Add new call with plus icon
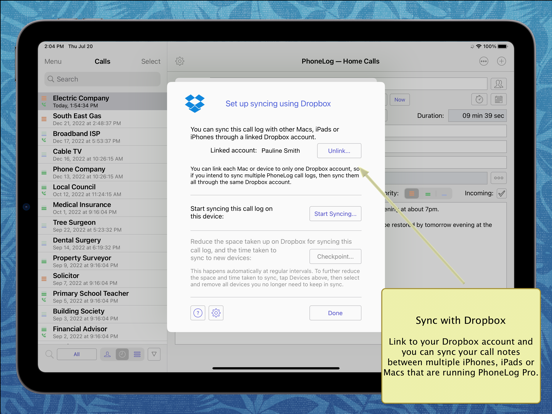The width and height of the screenshot is (552, 414). point(501,61)
